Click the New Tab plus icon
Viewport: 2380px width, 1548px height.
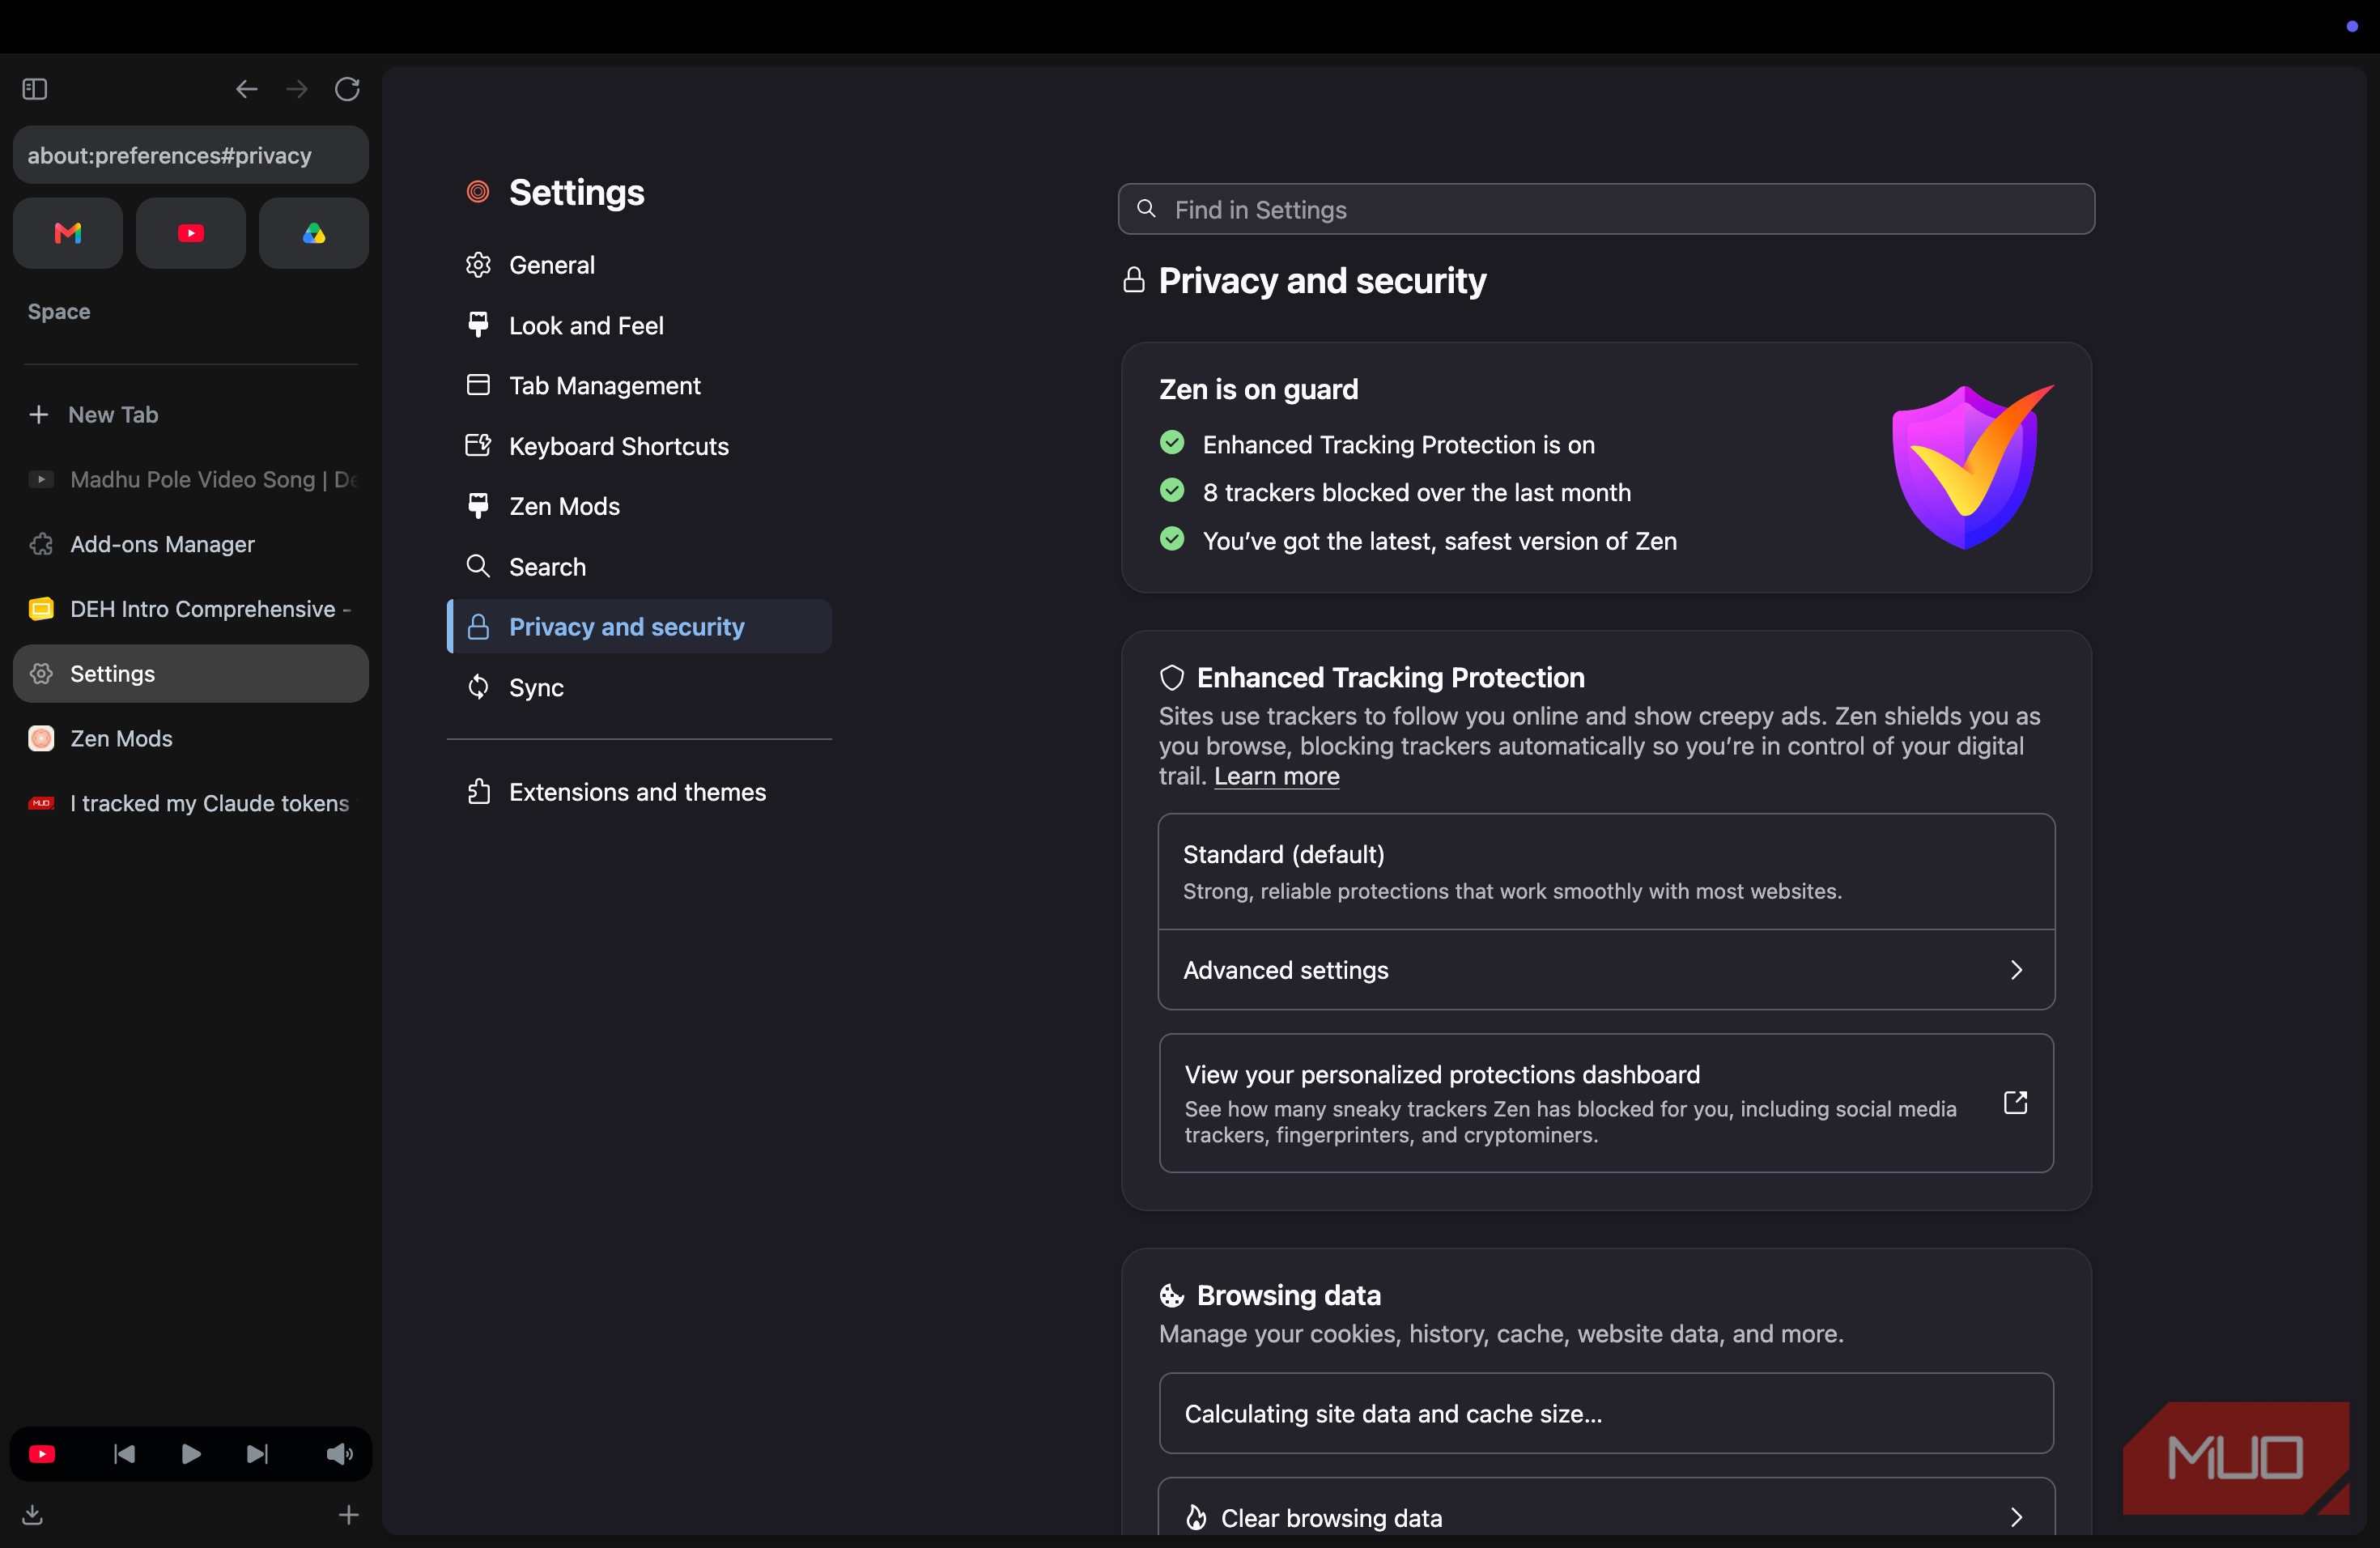39,414
